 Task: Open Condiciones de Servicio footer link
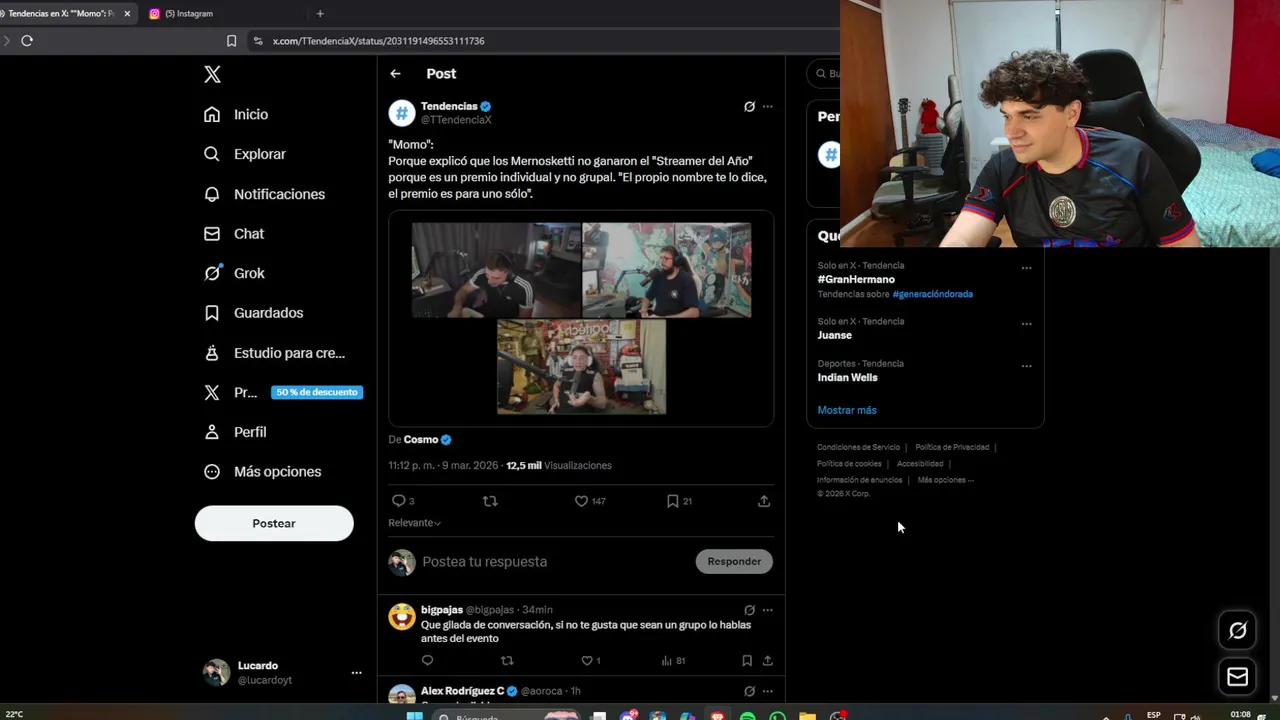tap(858, 447)
